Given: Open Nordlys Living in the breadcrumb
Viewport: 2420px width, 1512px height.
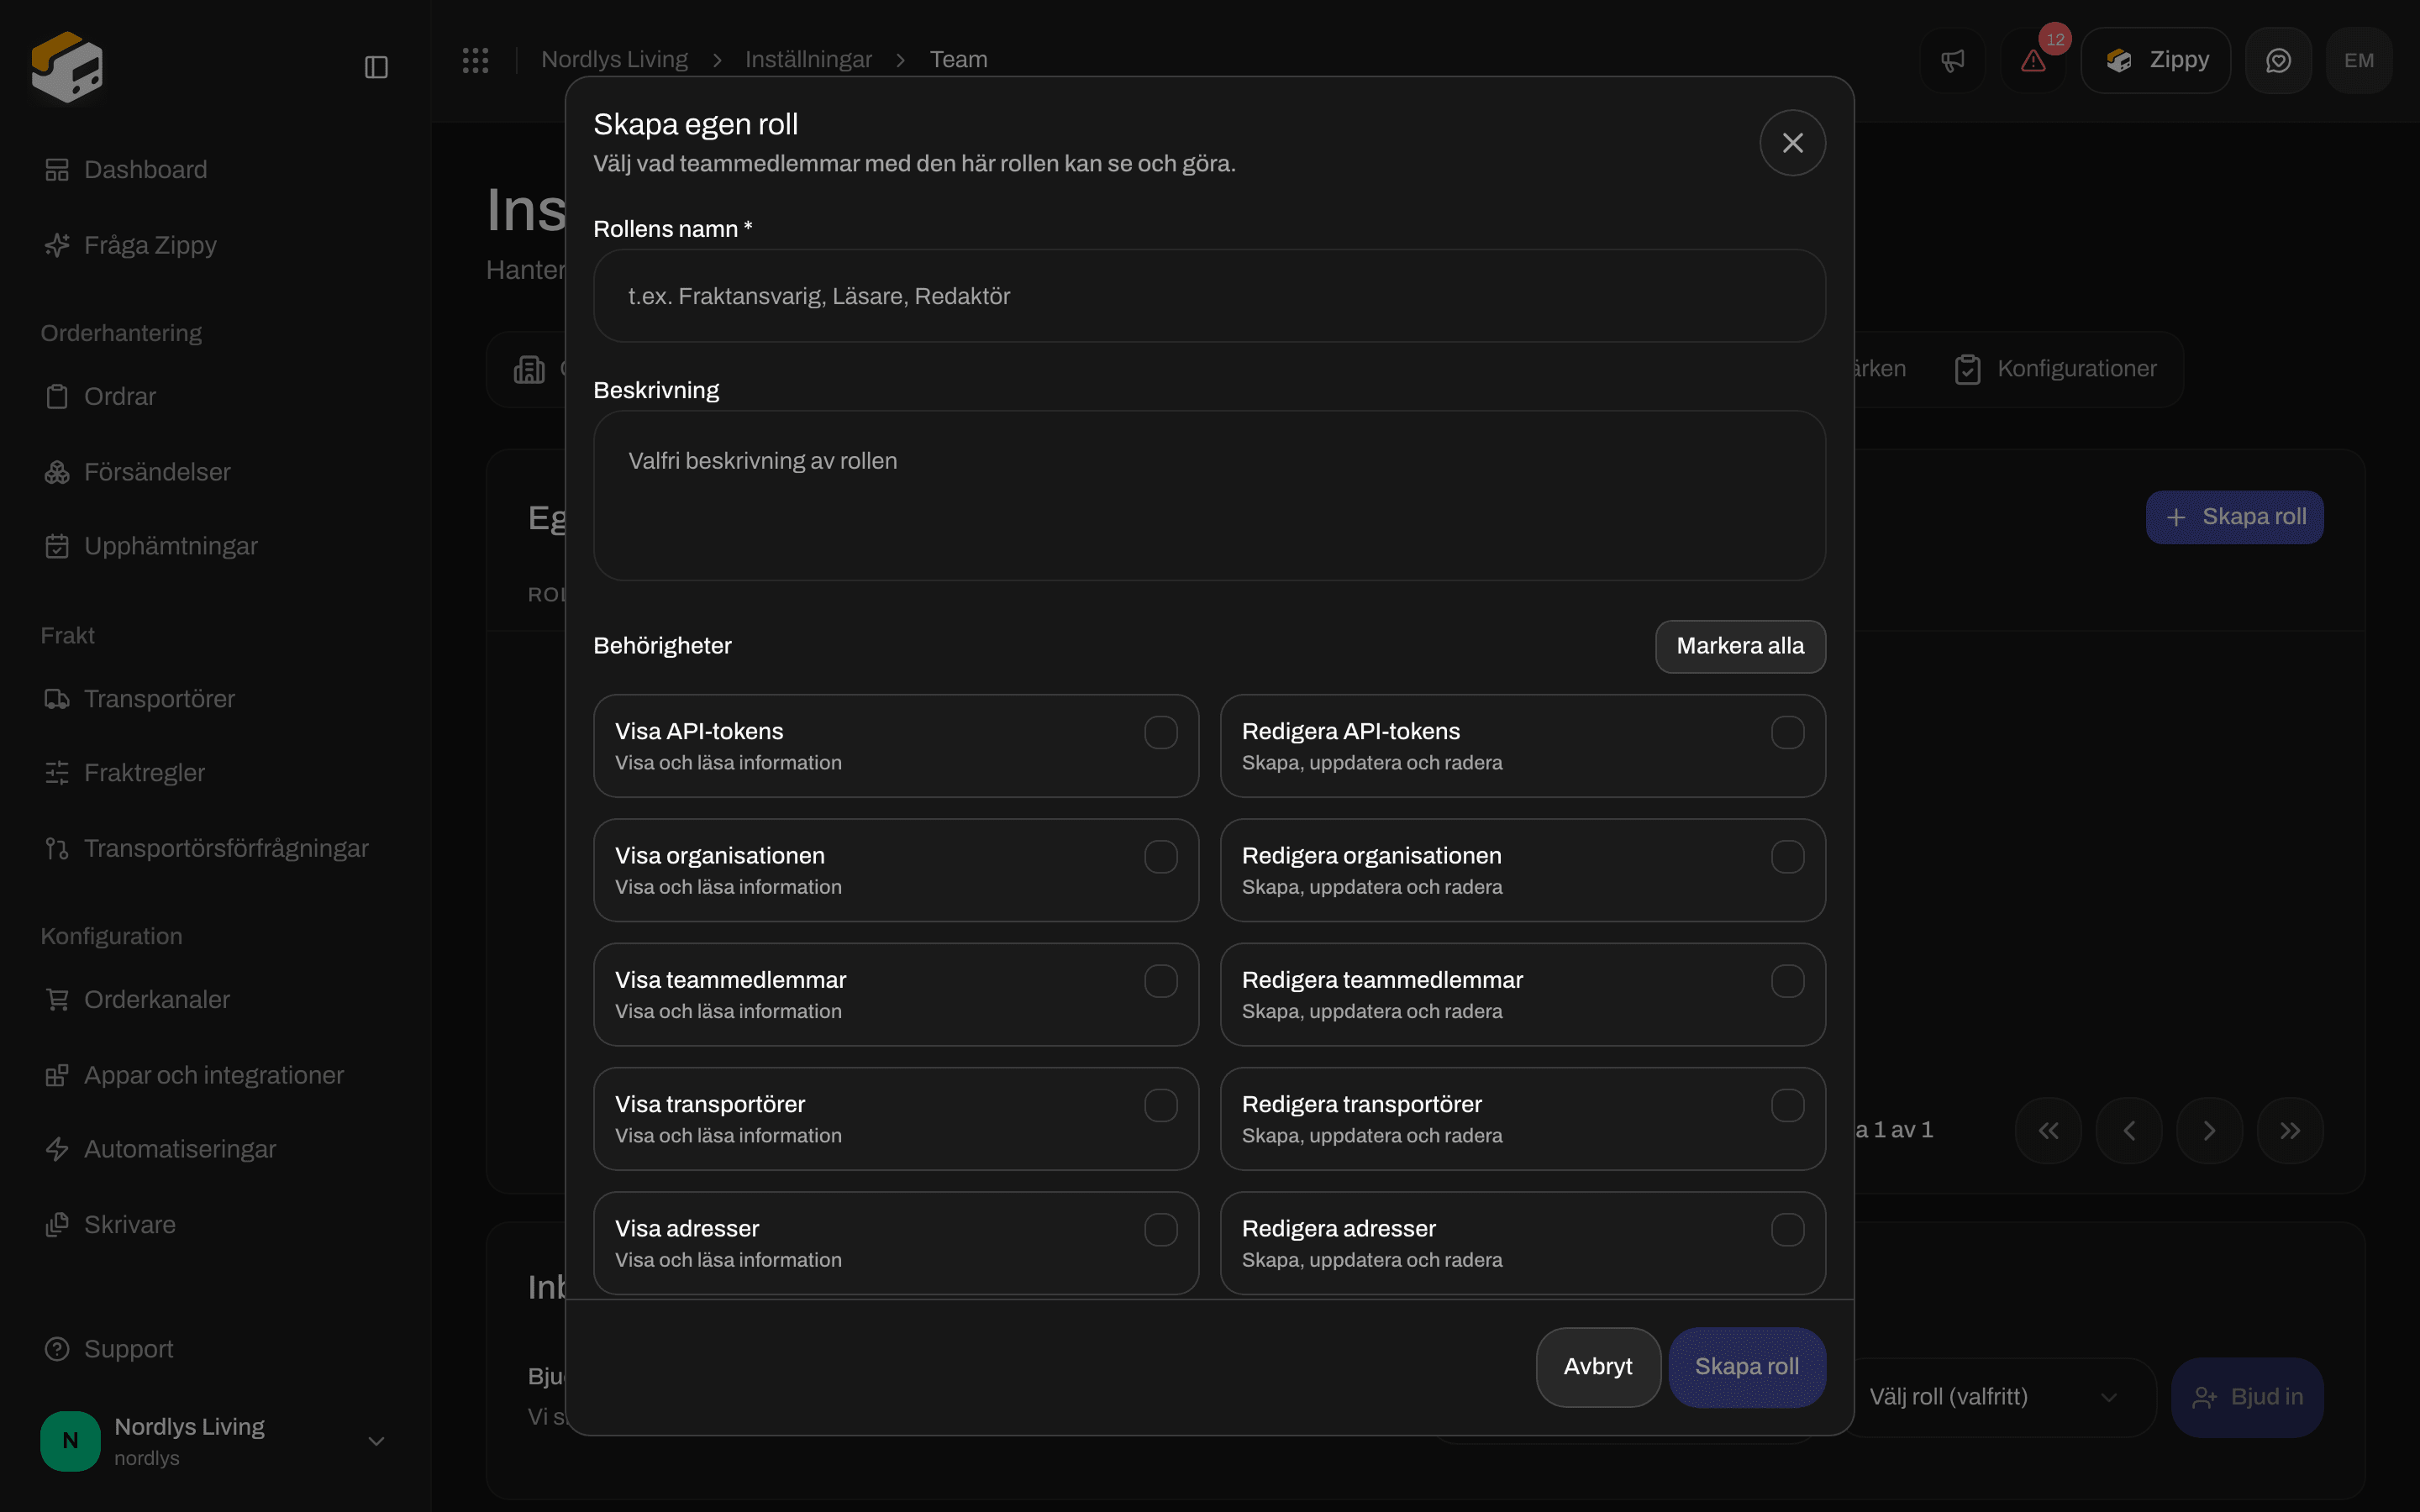Looking at the screenshot, I should tap(614, 60).
